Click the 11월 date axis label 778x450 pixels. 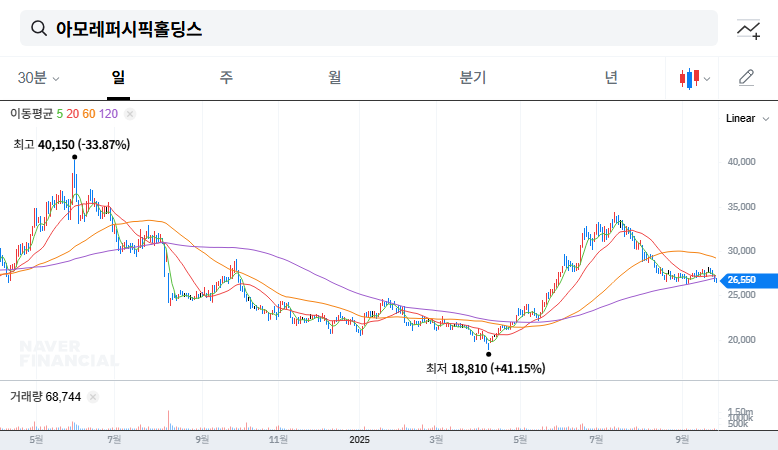click(278, 440)
